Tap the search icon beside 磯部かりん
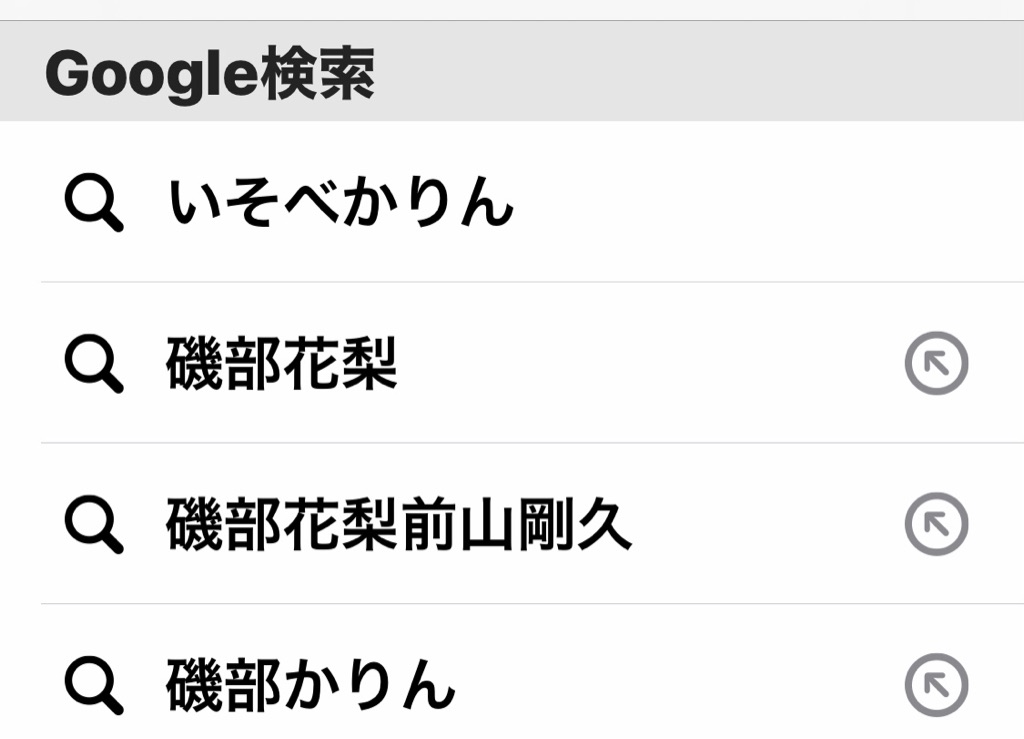 tap(94, 685)
